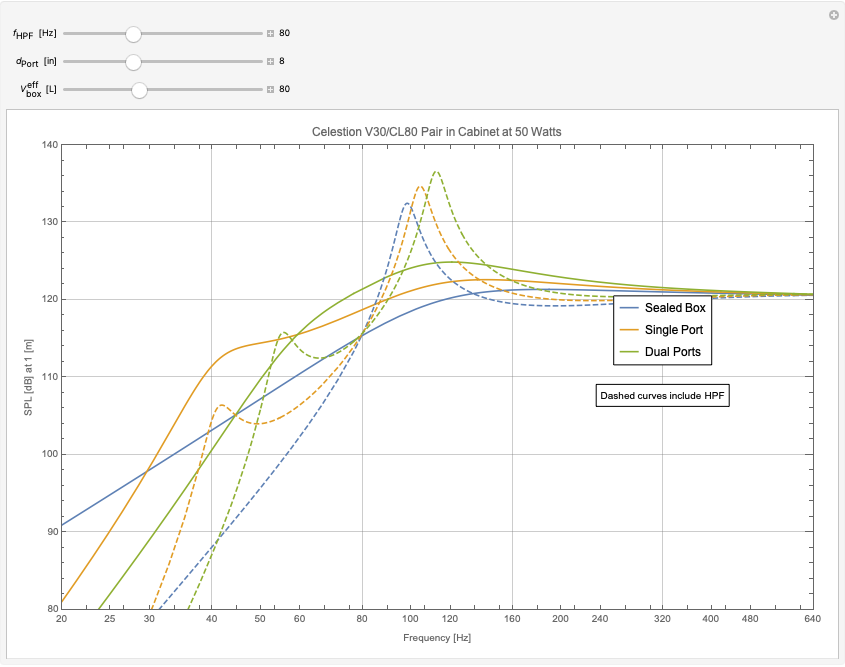Click the 140 tick label on SPL axis
Screen dimensions: 845x667
click(50, 144)
